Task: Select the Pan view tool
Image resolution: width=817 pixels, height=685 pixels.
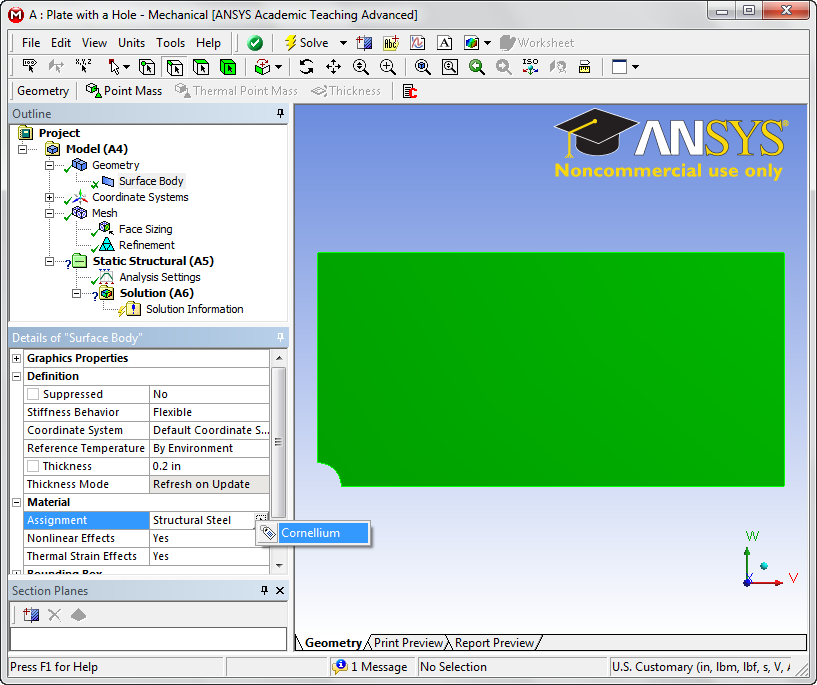Action: coord(333,67)
